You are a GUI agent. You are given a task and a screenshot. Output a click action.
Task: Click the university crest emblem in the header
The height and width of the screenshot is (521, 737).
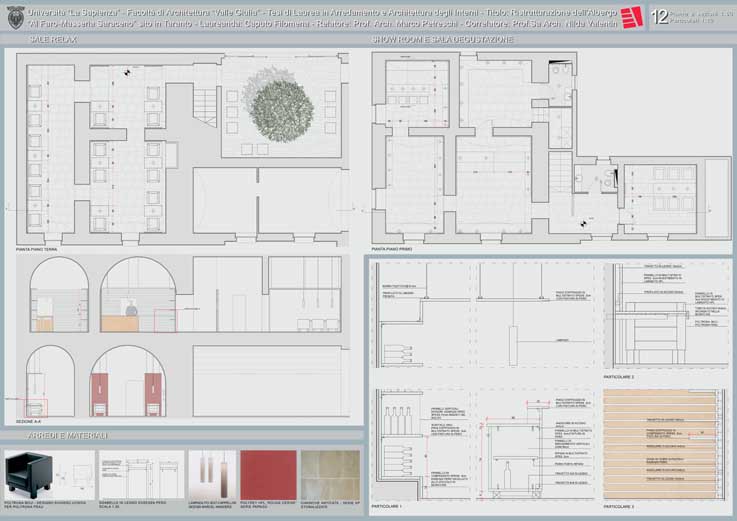13,15
